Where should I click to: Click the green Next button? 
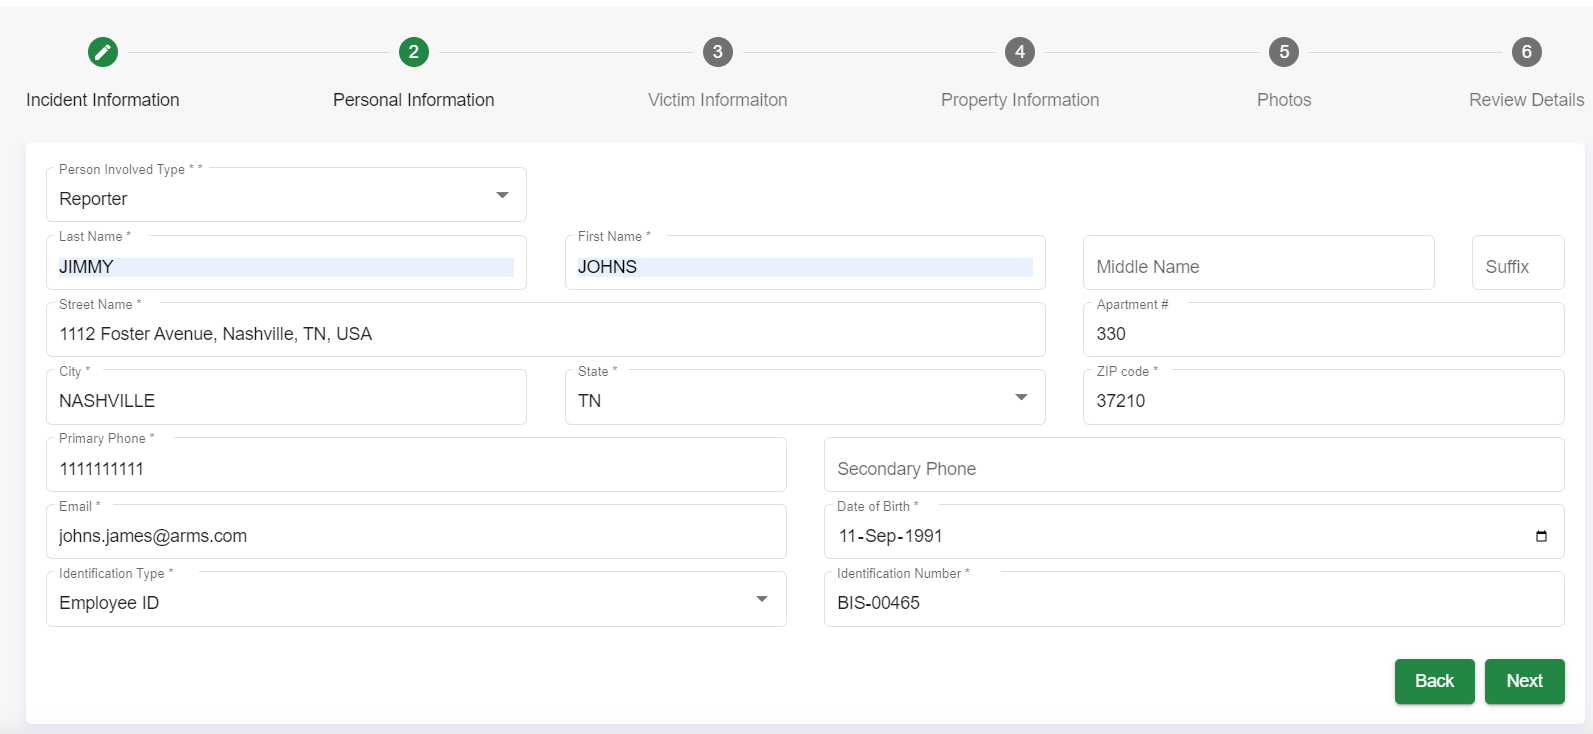1525,681
